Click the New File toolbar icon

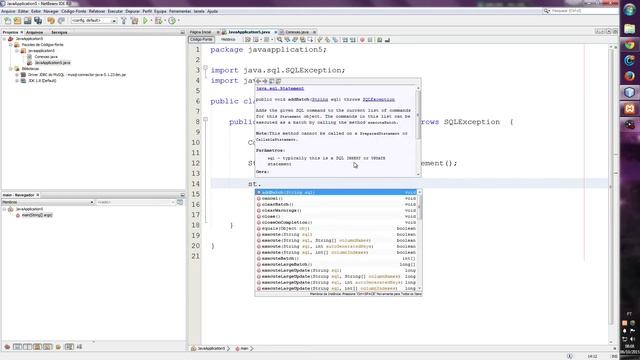[x=7, y=20]
